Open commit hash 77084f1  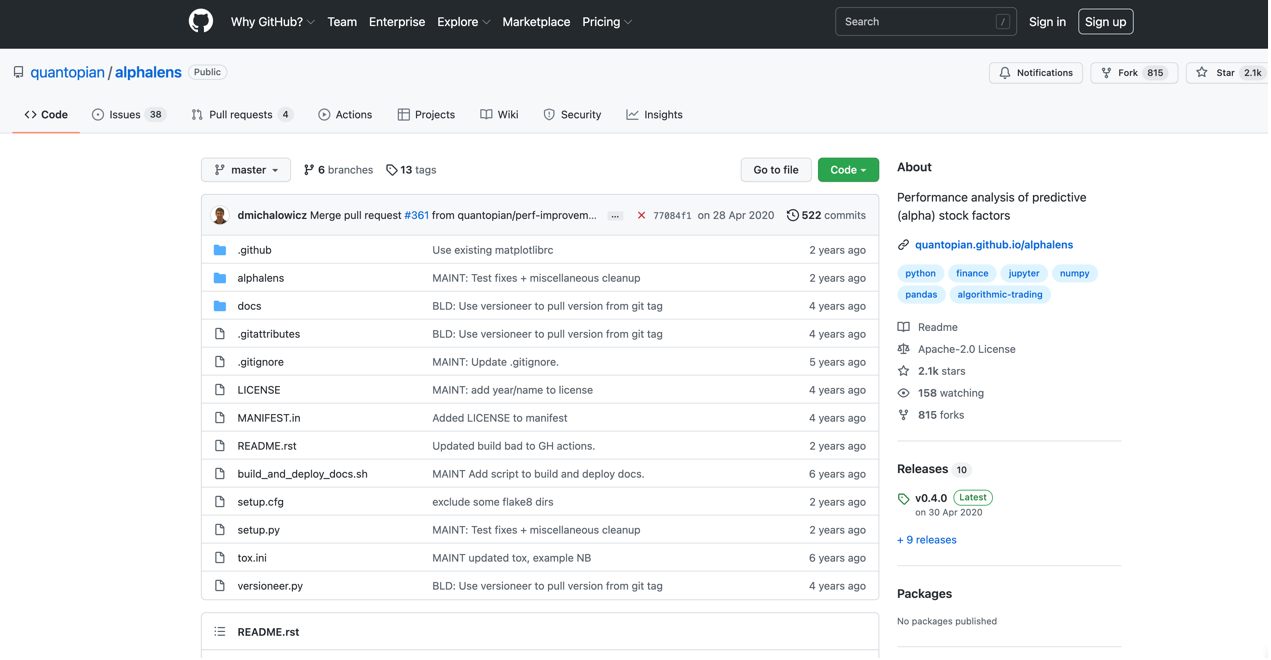[x=672, y=216]
